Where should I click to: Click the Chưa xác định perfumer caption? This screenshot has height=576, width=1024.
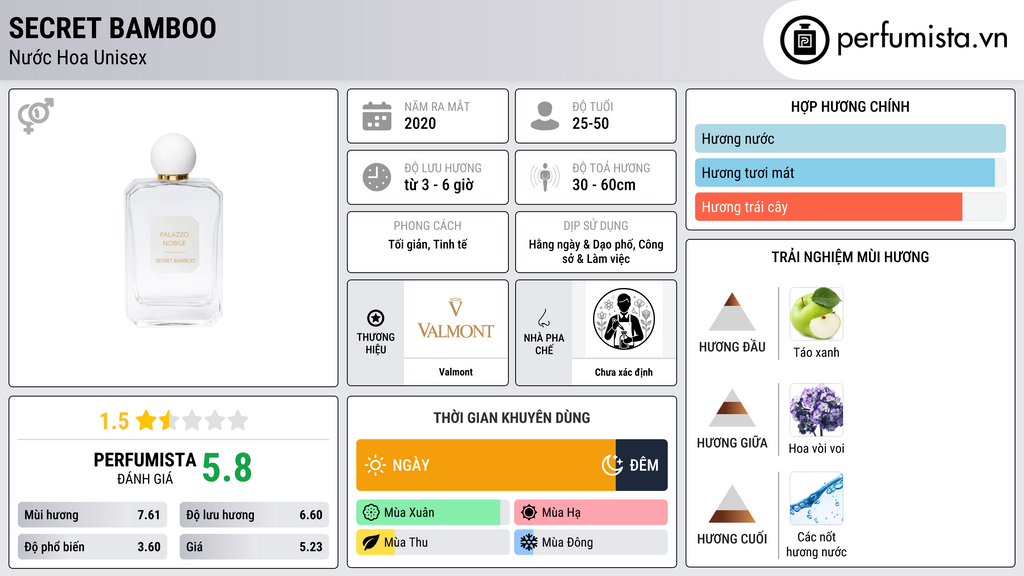click(624, 372)
